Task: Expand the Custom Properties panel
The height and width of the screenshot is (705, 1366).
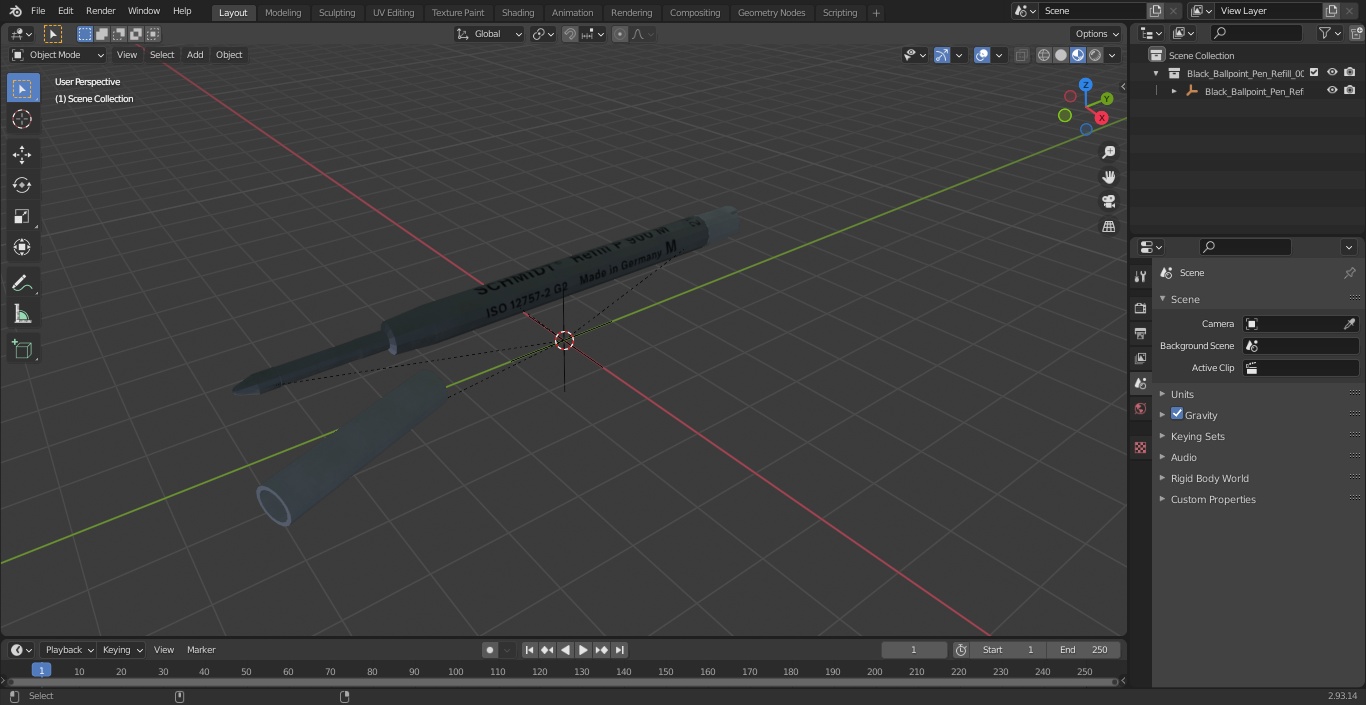Action: pyautogui.click(x=1213, y=499)
